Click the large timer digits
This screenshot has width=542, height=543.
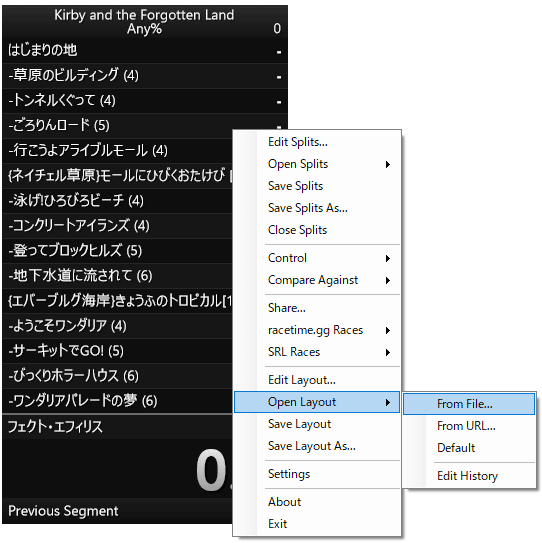click(214, 470)
